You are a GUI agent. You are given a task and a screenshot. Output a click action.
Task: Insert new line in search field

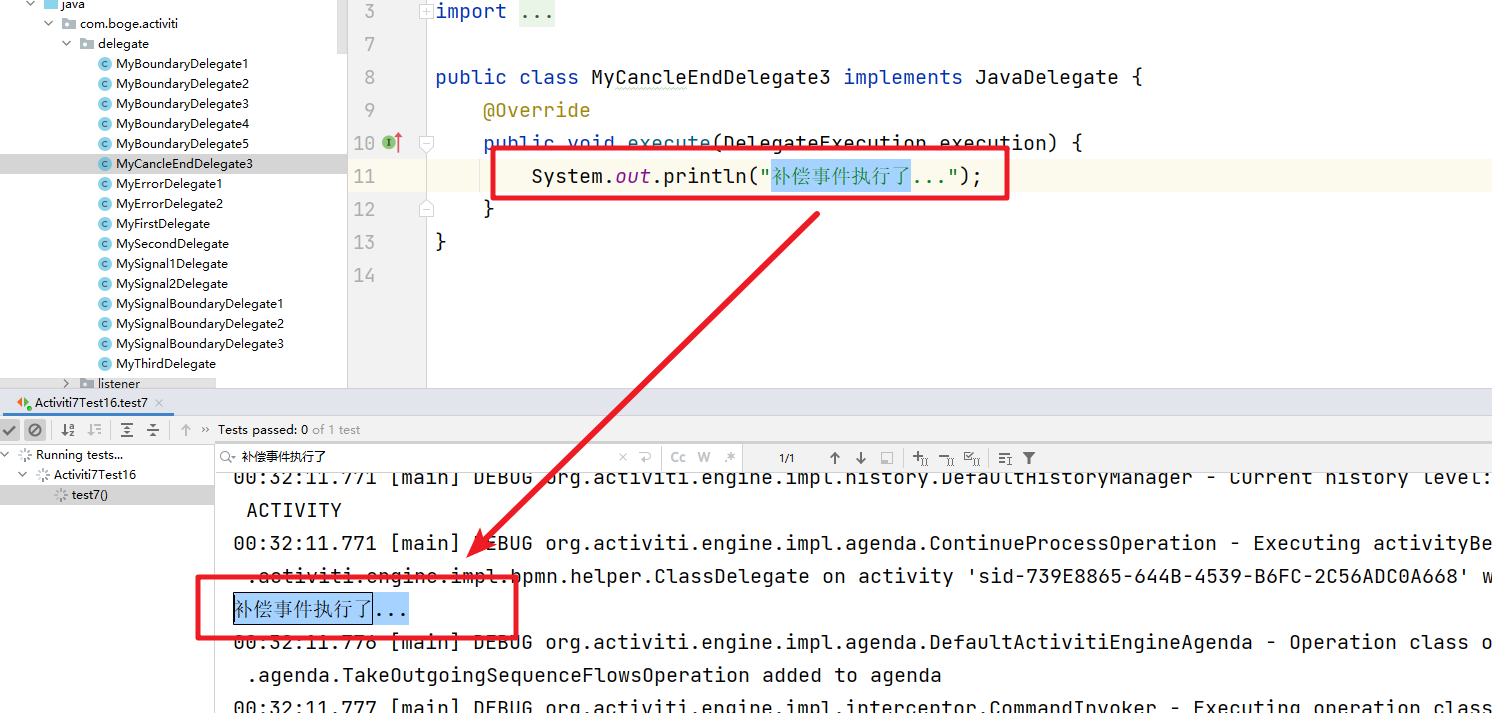646,457
